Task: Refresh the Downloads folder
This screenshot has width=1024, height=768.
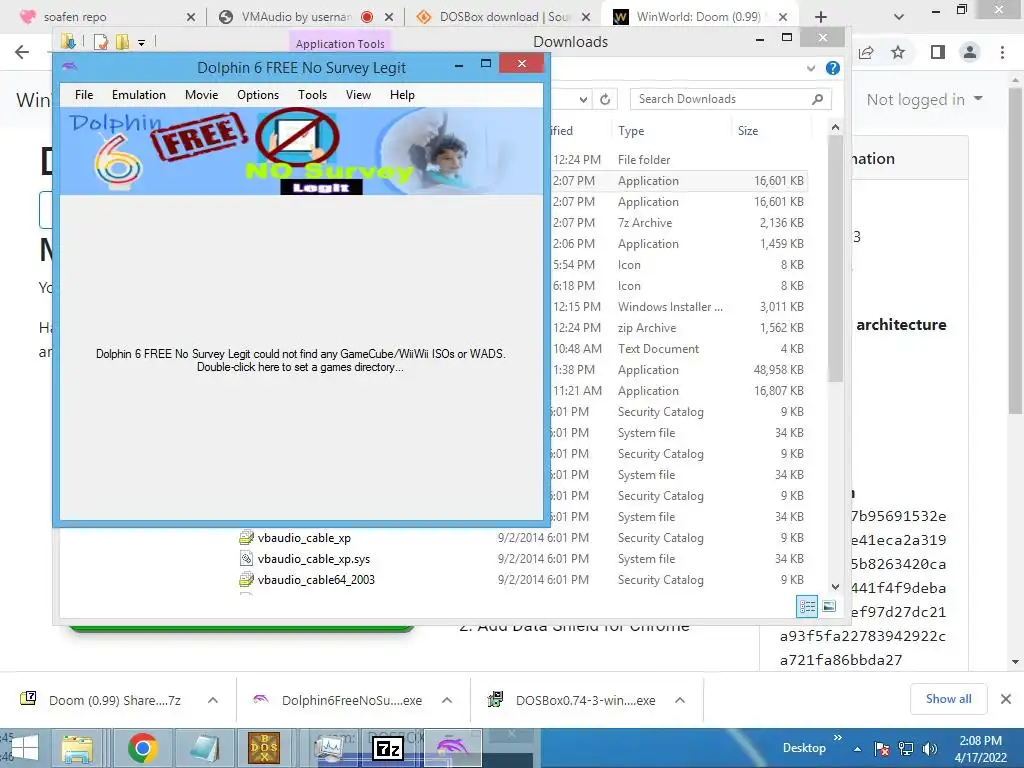Action: coord(605,99)
